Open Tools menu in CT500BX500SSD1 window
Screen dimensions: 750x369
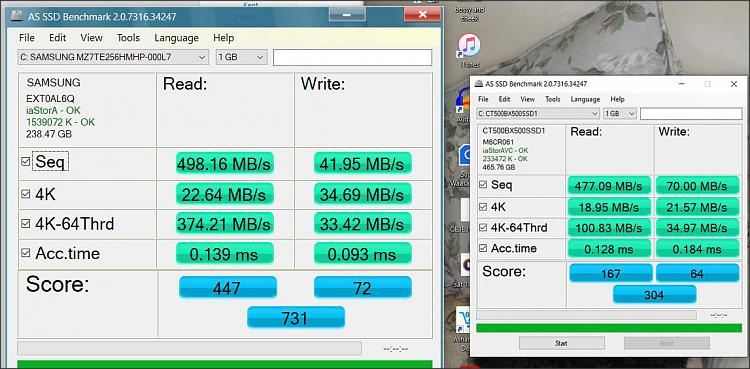552,99
